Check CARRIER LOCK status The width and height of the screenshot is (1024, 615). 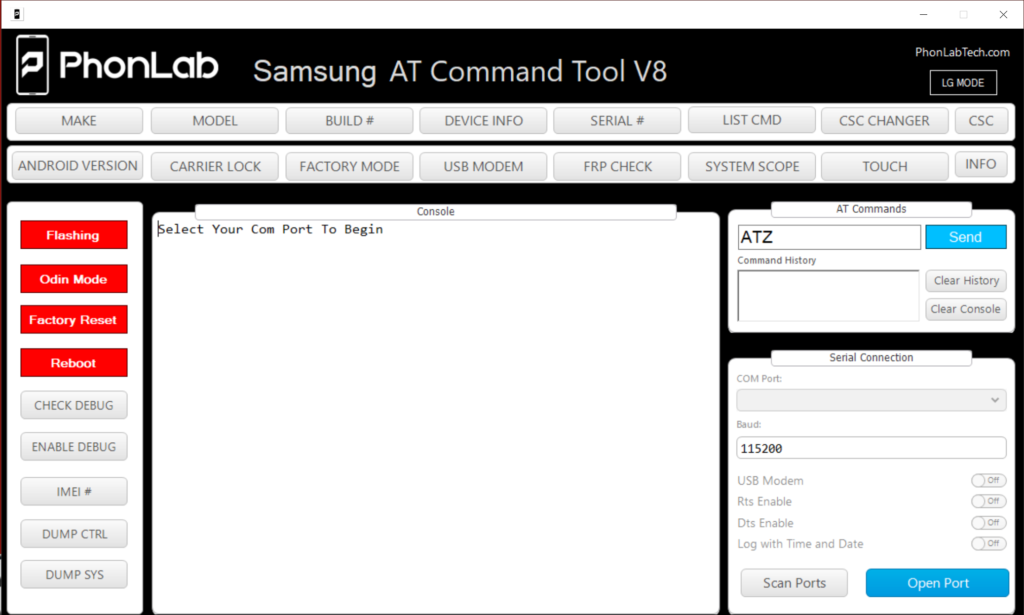pos(215,166)
